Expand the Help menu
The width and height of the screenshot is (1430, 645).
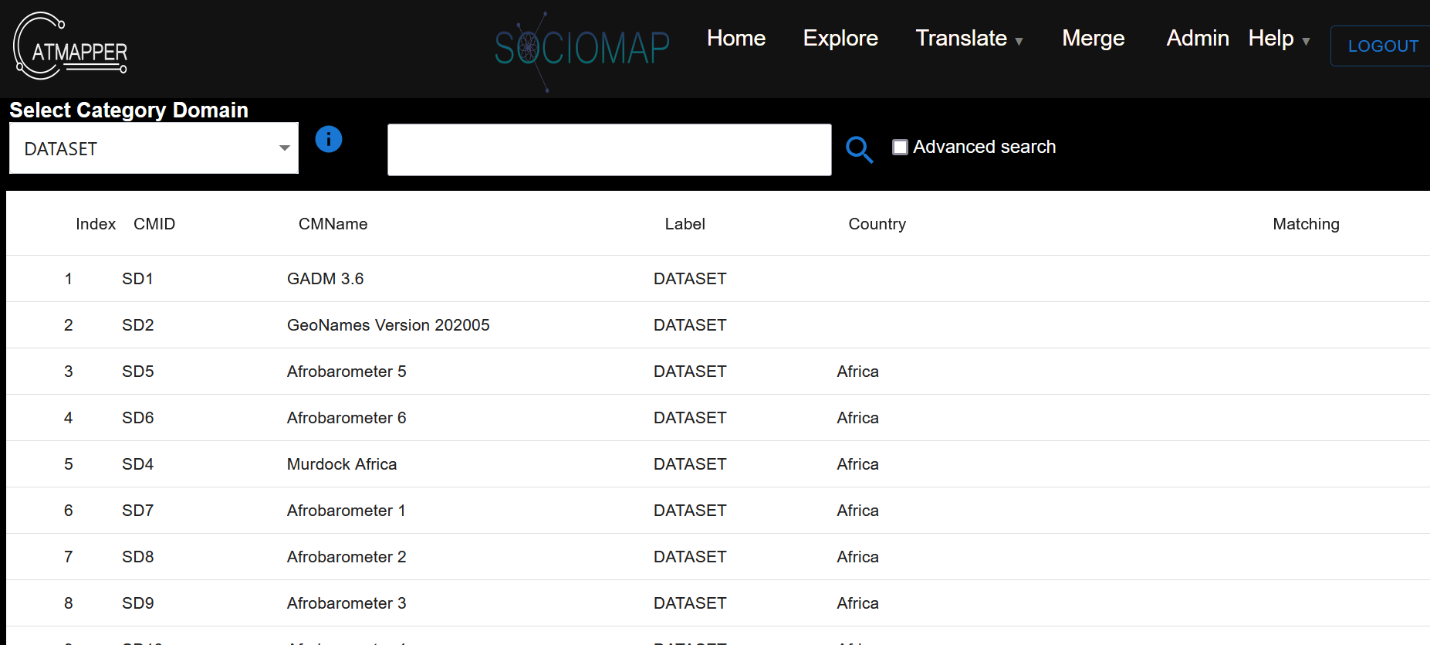[x=1278, y=39]
